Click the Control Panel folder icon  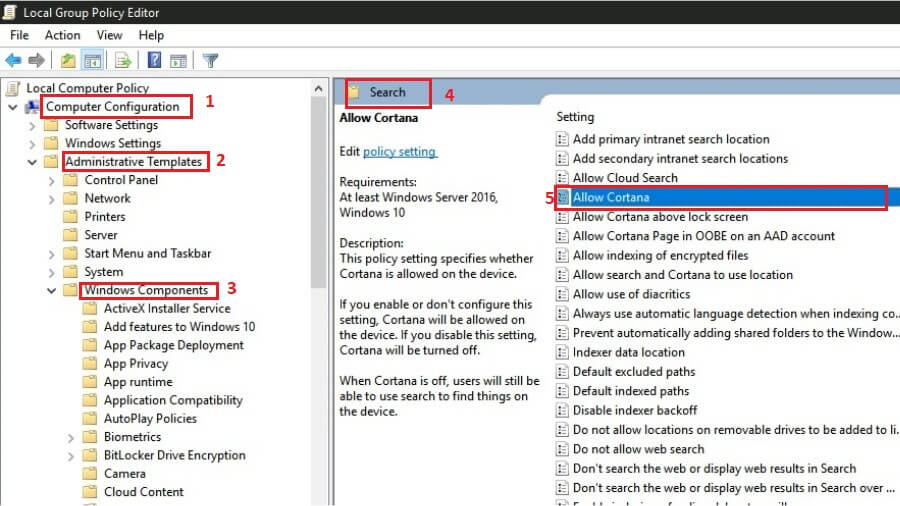(71, 180)
